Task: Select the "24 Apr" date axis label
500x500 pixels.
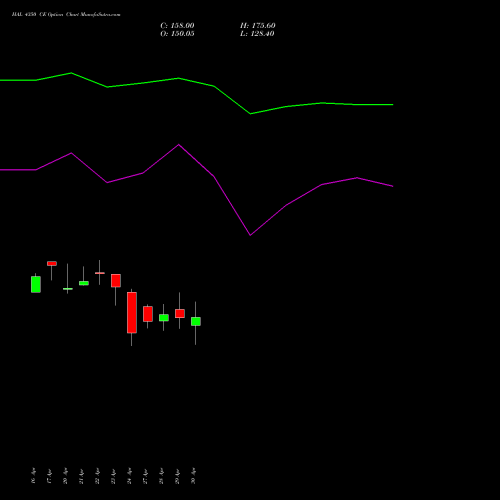Action: tap(129, 476)
